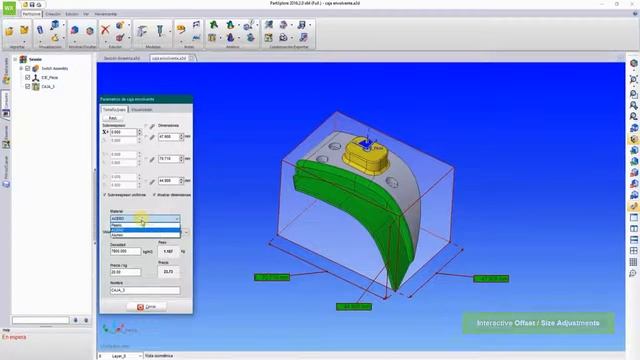Switch to the Ver ribbon tab
640x360 pixels.
pos(86,14)
